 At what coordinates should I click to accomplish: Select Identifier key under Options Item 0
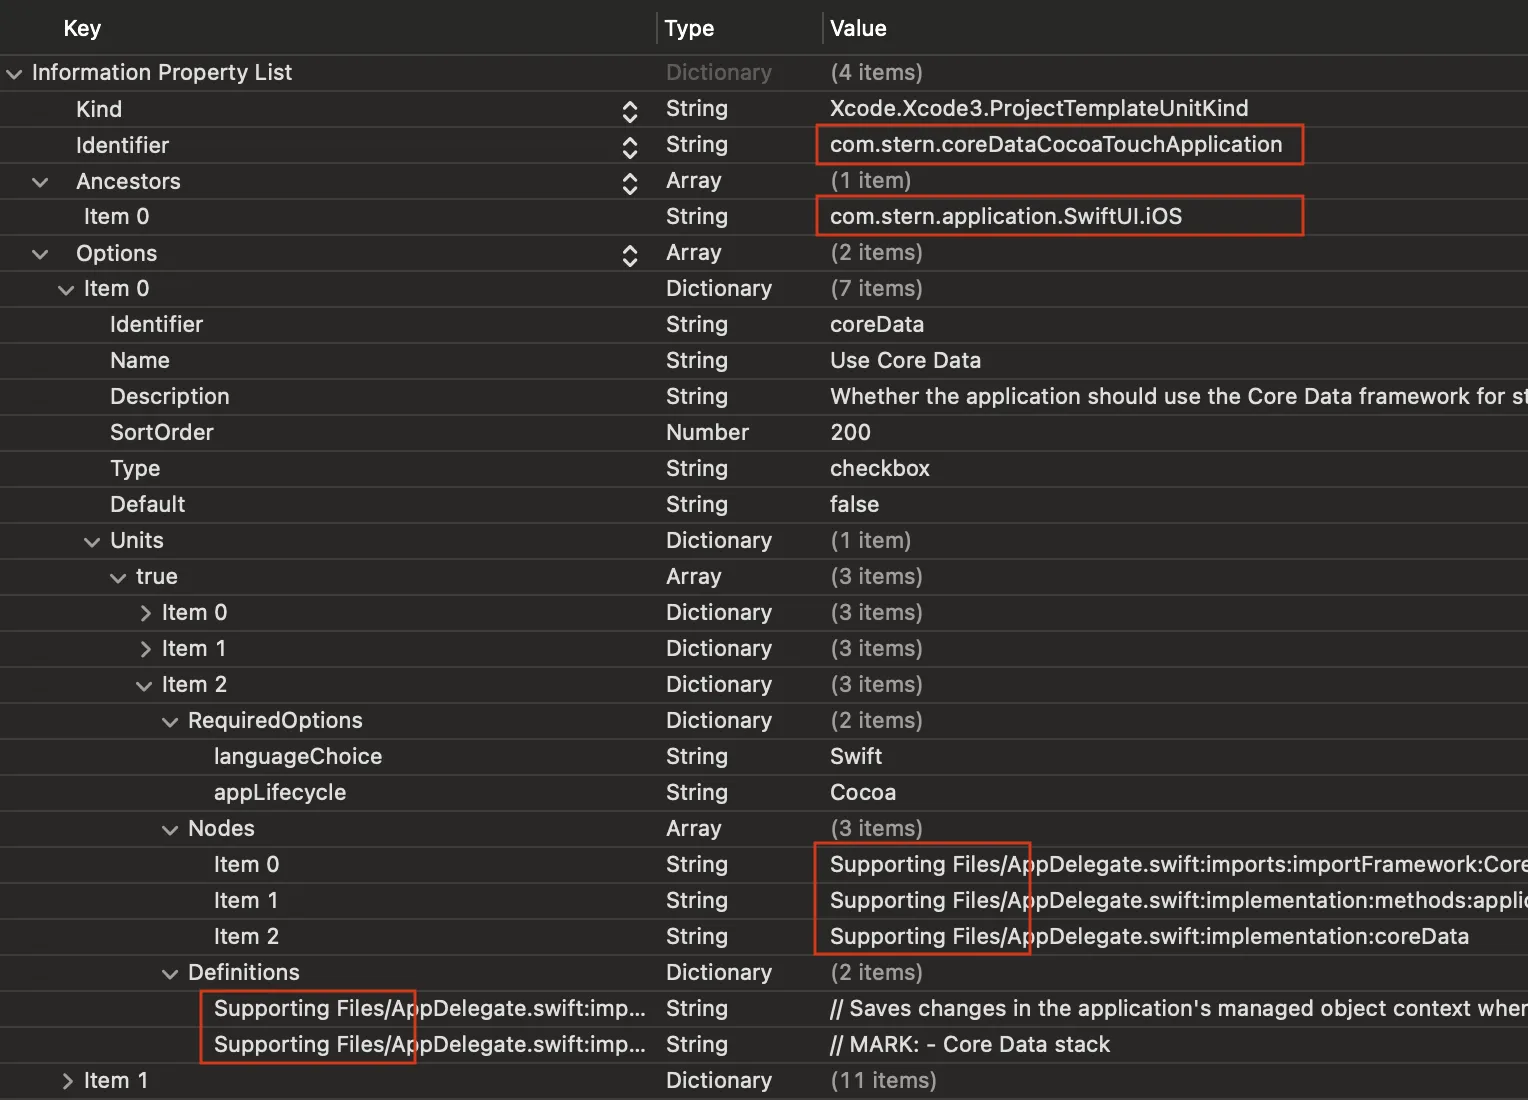(156, 324)
